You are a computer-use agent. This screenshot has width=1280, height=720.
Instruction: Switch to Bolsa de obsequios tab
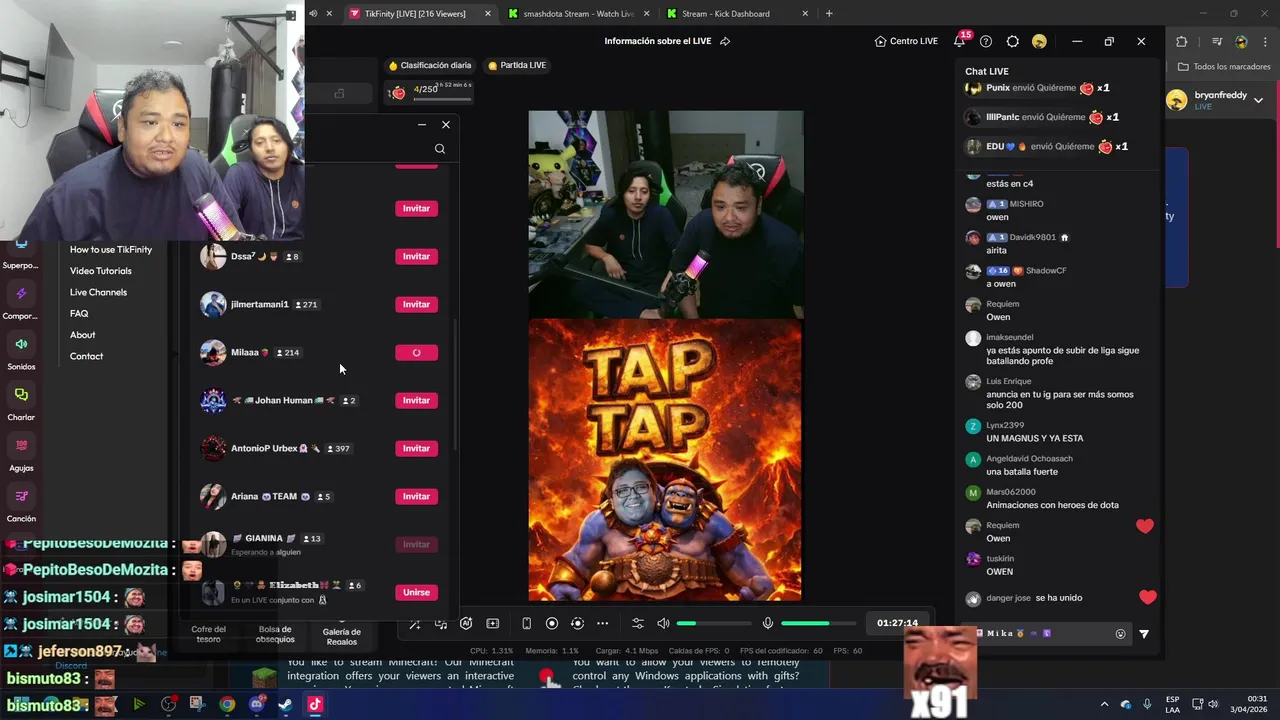point(275,634)
